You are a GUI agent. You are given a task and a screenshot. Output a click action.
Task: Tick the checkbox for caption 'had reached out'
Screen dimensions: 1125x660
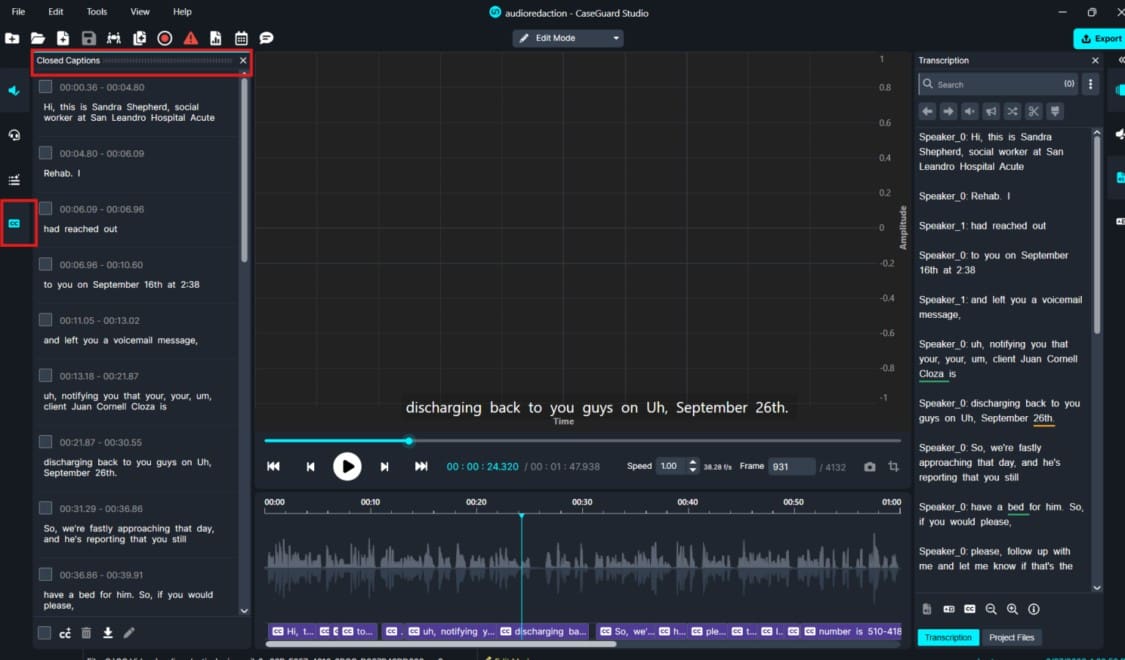(46, 209)
